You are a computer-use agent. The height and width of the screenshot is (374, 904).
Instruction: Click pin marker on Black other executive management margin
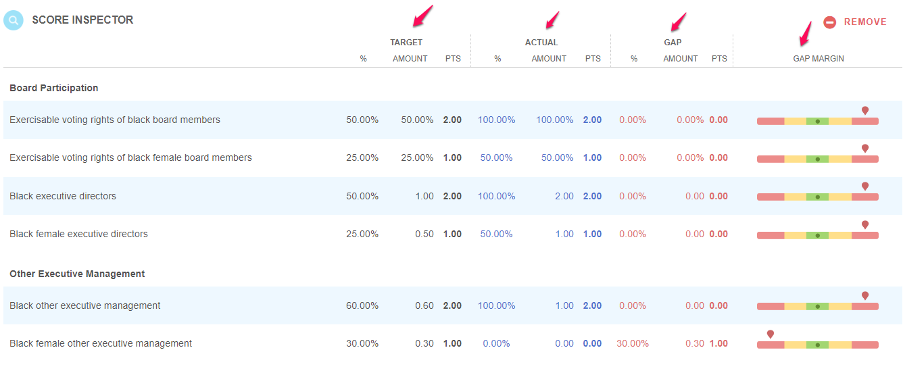[x=865, y=296]
